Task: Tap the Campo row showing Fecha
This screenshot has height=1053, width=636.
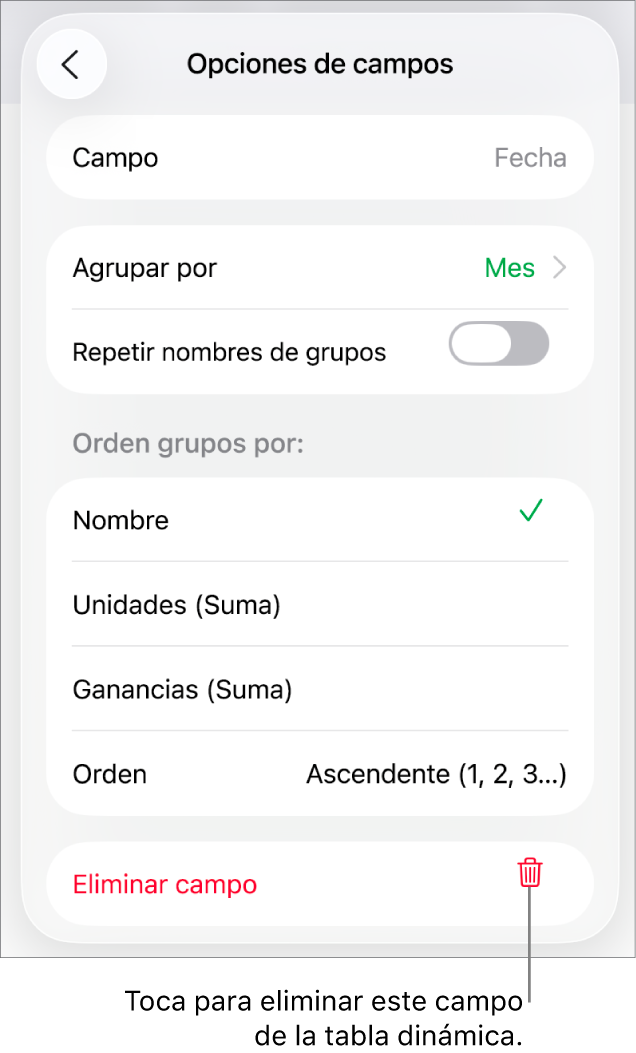Action: (x=320, y=157)
